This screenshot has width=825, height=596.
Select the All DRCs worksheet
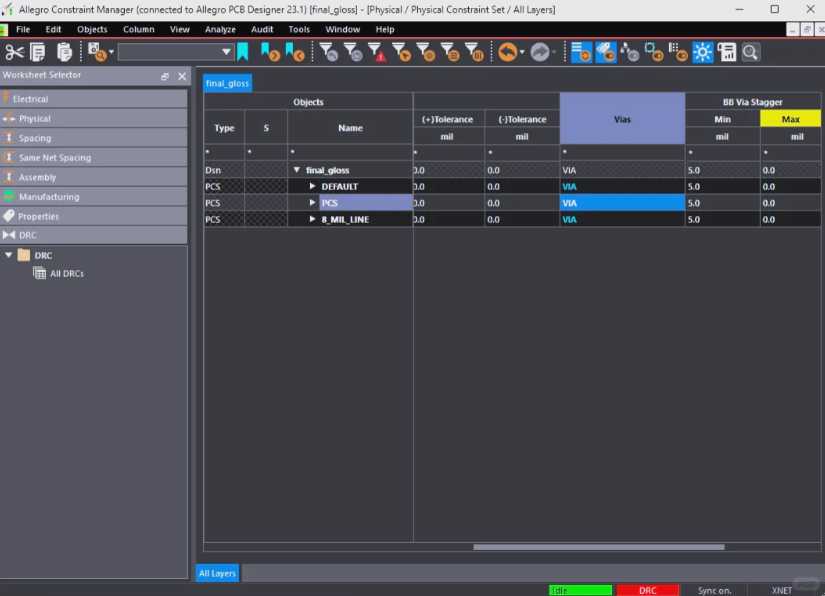point(66,274)
